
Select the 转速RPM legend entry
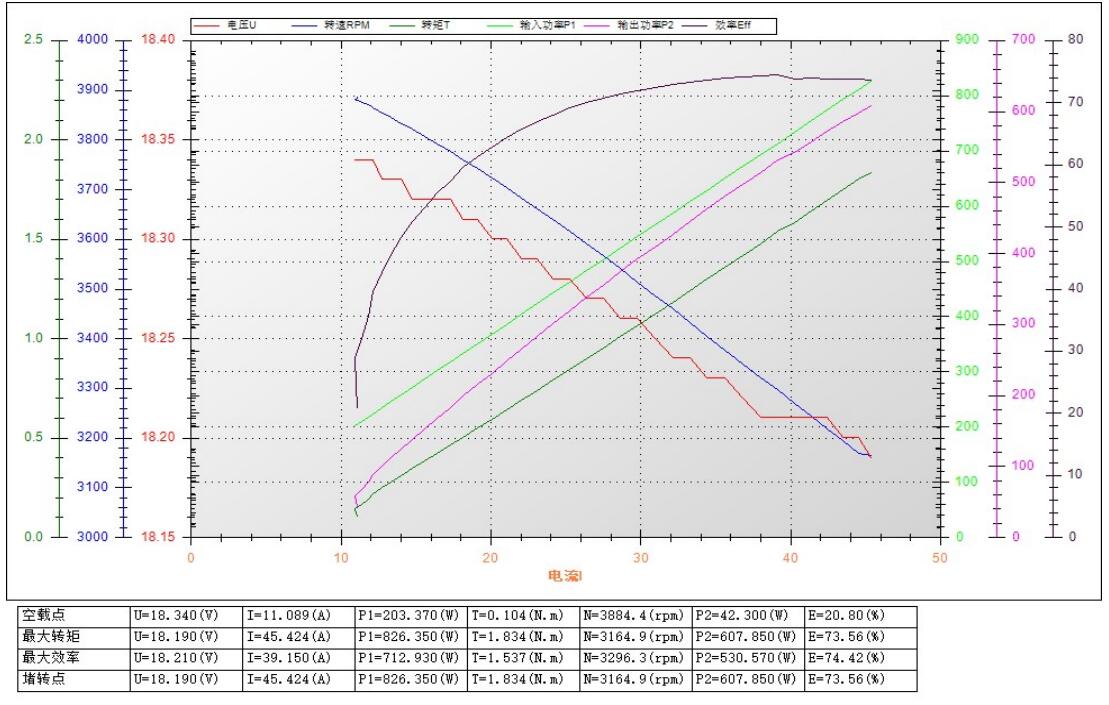pos(347,25)
